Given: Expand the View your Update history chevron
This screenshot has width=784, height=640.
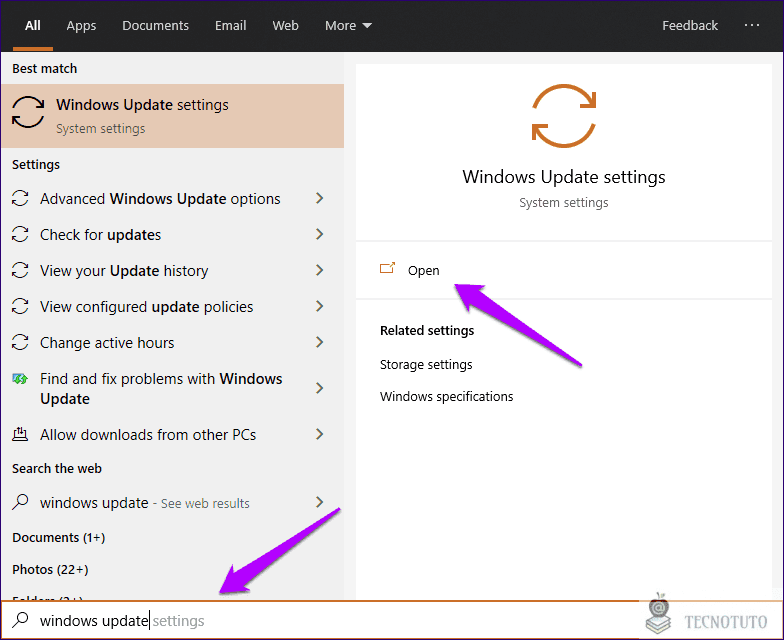Looking at the screenshot, I should click(x=320, y=270).
